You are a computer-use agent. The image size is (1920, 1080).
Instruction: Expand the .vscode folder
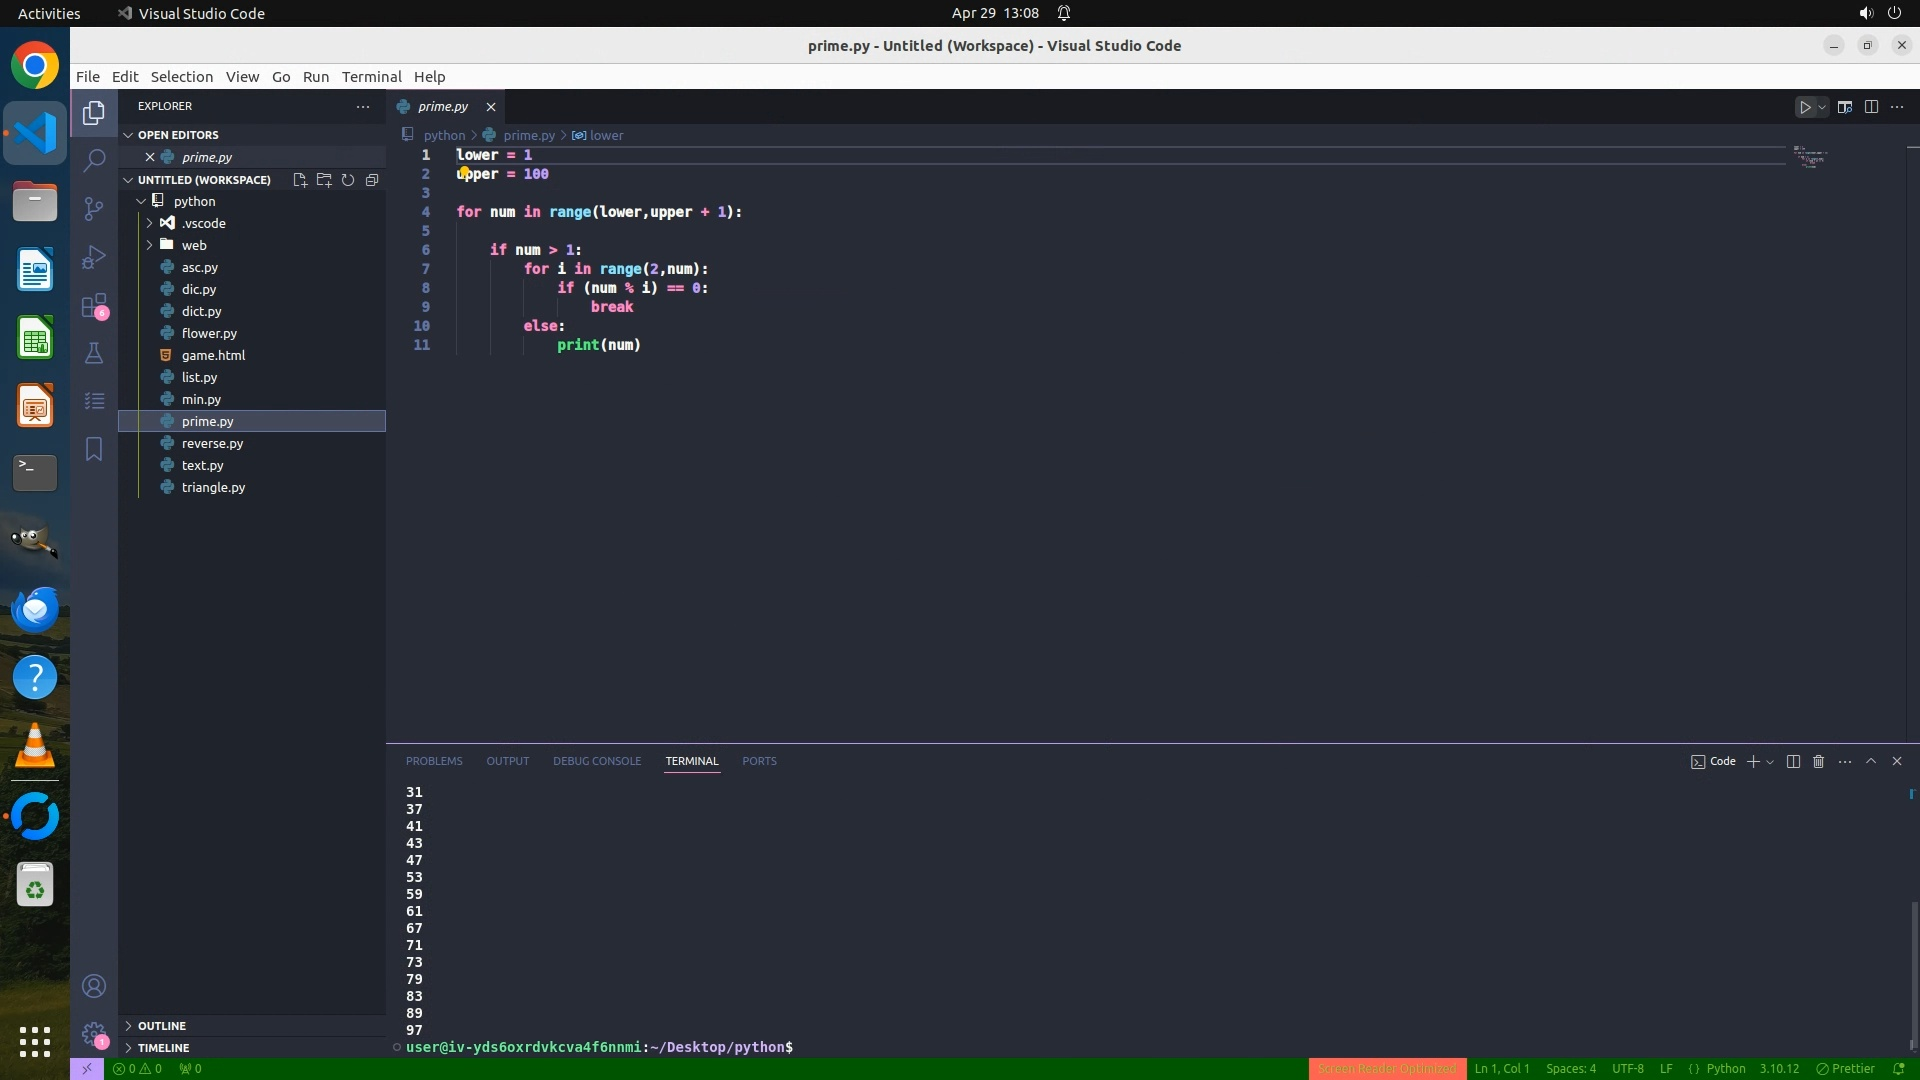[203, 223]
